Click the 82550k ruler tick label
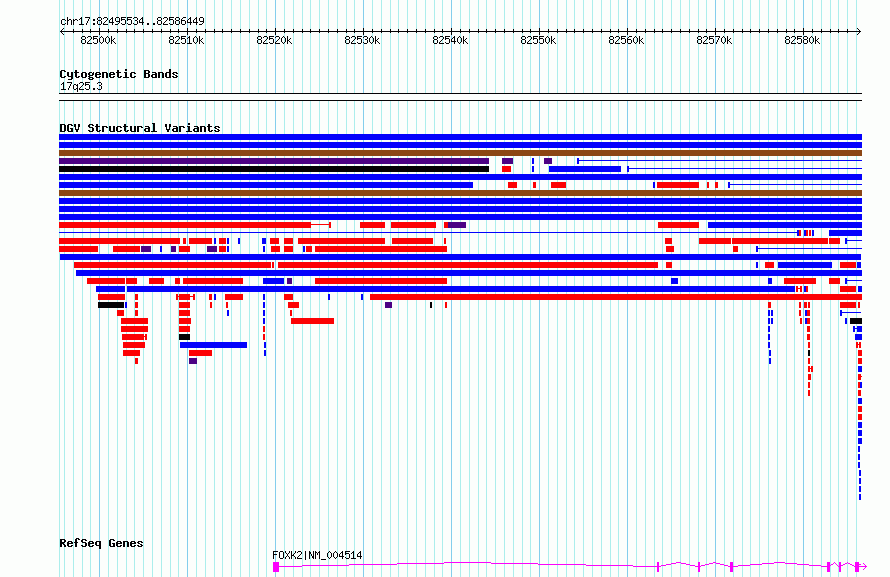890x577 pixels. click(x=538, y=41)
